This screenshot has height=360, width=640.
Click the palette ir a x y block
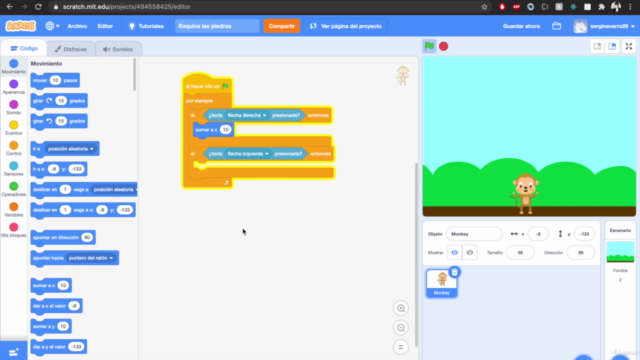click(59, 169)
